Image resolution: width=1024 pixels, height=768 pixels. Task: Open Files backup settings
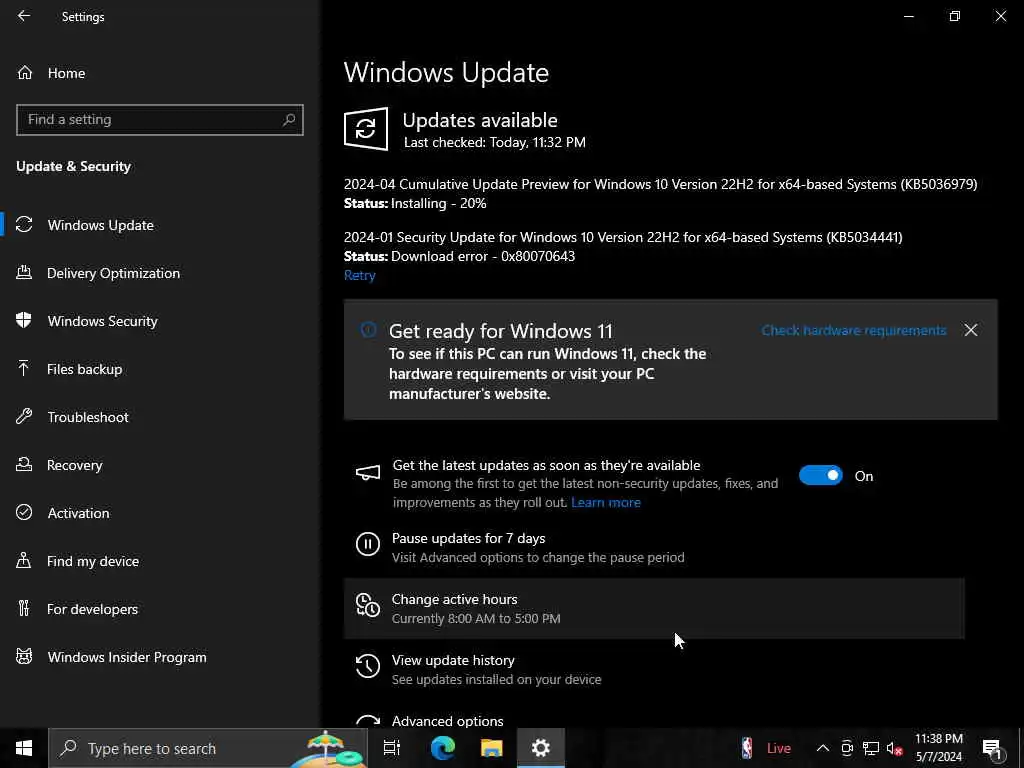(x=84, y=369)
